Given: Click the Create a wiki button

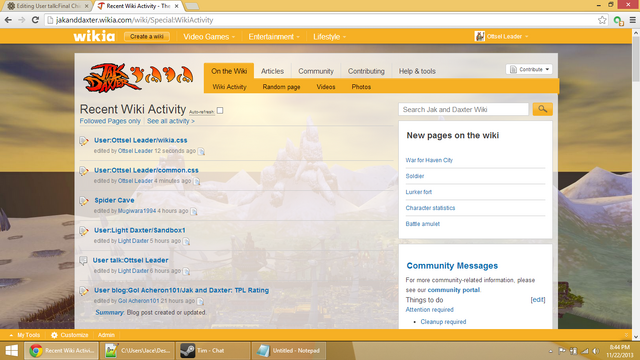Looking at the screenshot, I should click(147, 37).
